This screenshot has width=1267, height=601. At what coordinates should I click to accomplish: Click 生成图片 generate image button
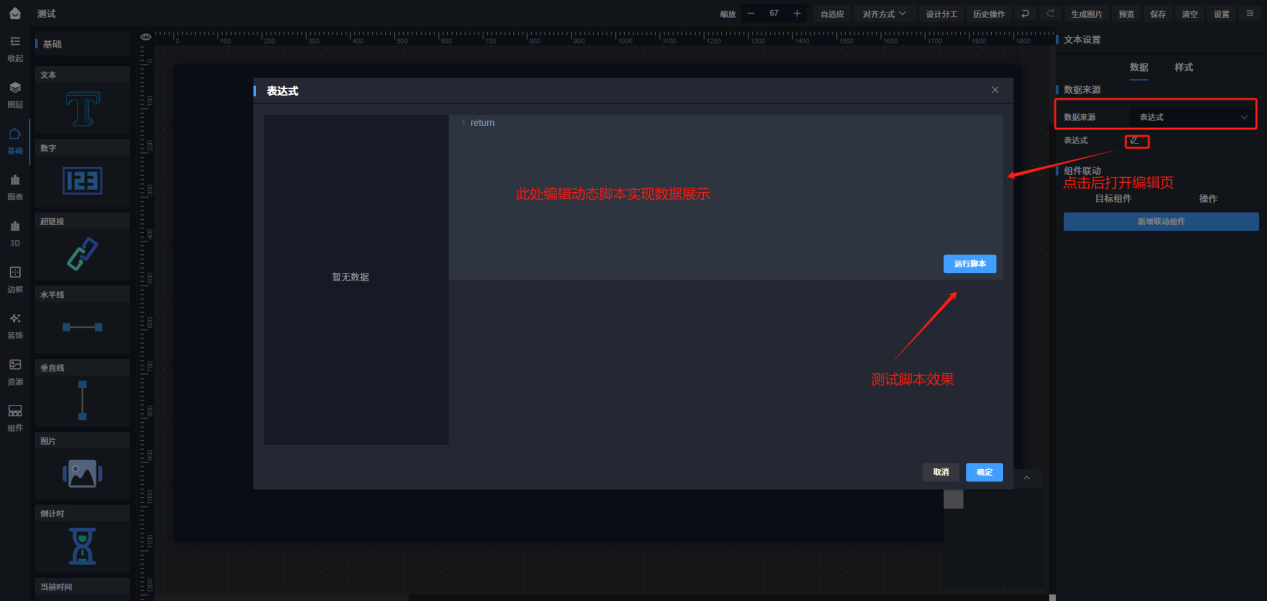click(1086, 14)
